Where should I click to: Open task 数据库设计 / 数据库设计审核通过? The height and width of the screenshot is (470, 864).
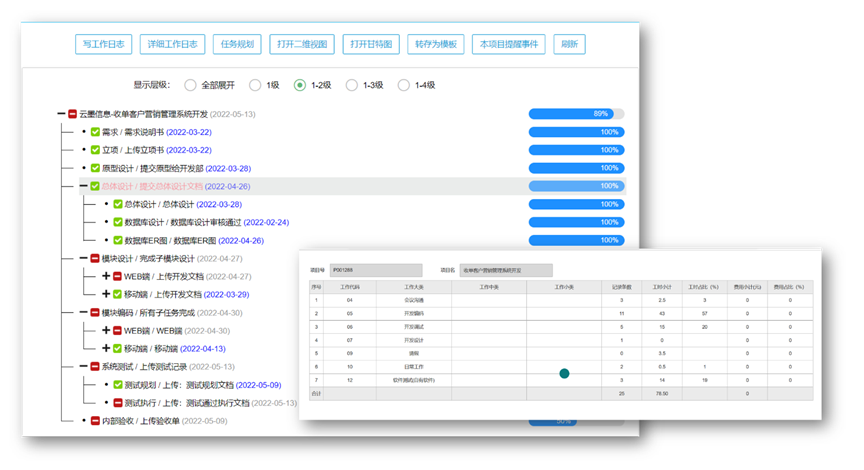(x=207, y=222)
